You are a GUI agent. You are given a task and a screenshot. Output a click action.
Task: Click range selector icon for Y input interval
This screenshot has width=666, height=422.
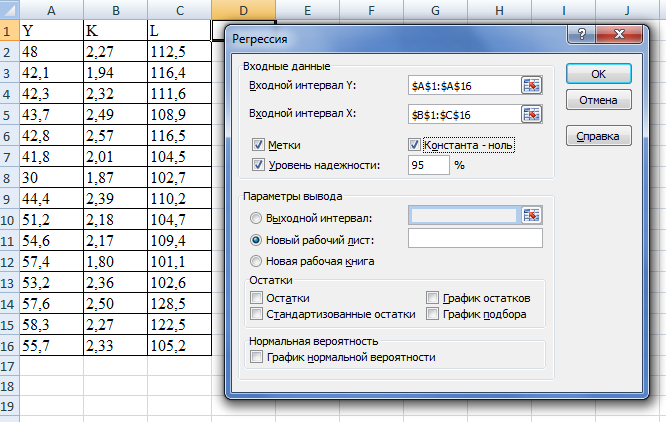(x=531, y=86)
